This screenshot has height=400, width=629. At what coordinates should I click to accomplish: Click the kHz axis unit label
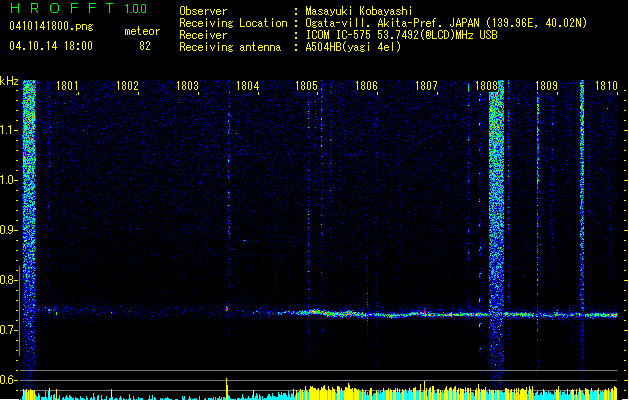pyautogui.click(x=9, y=81)
